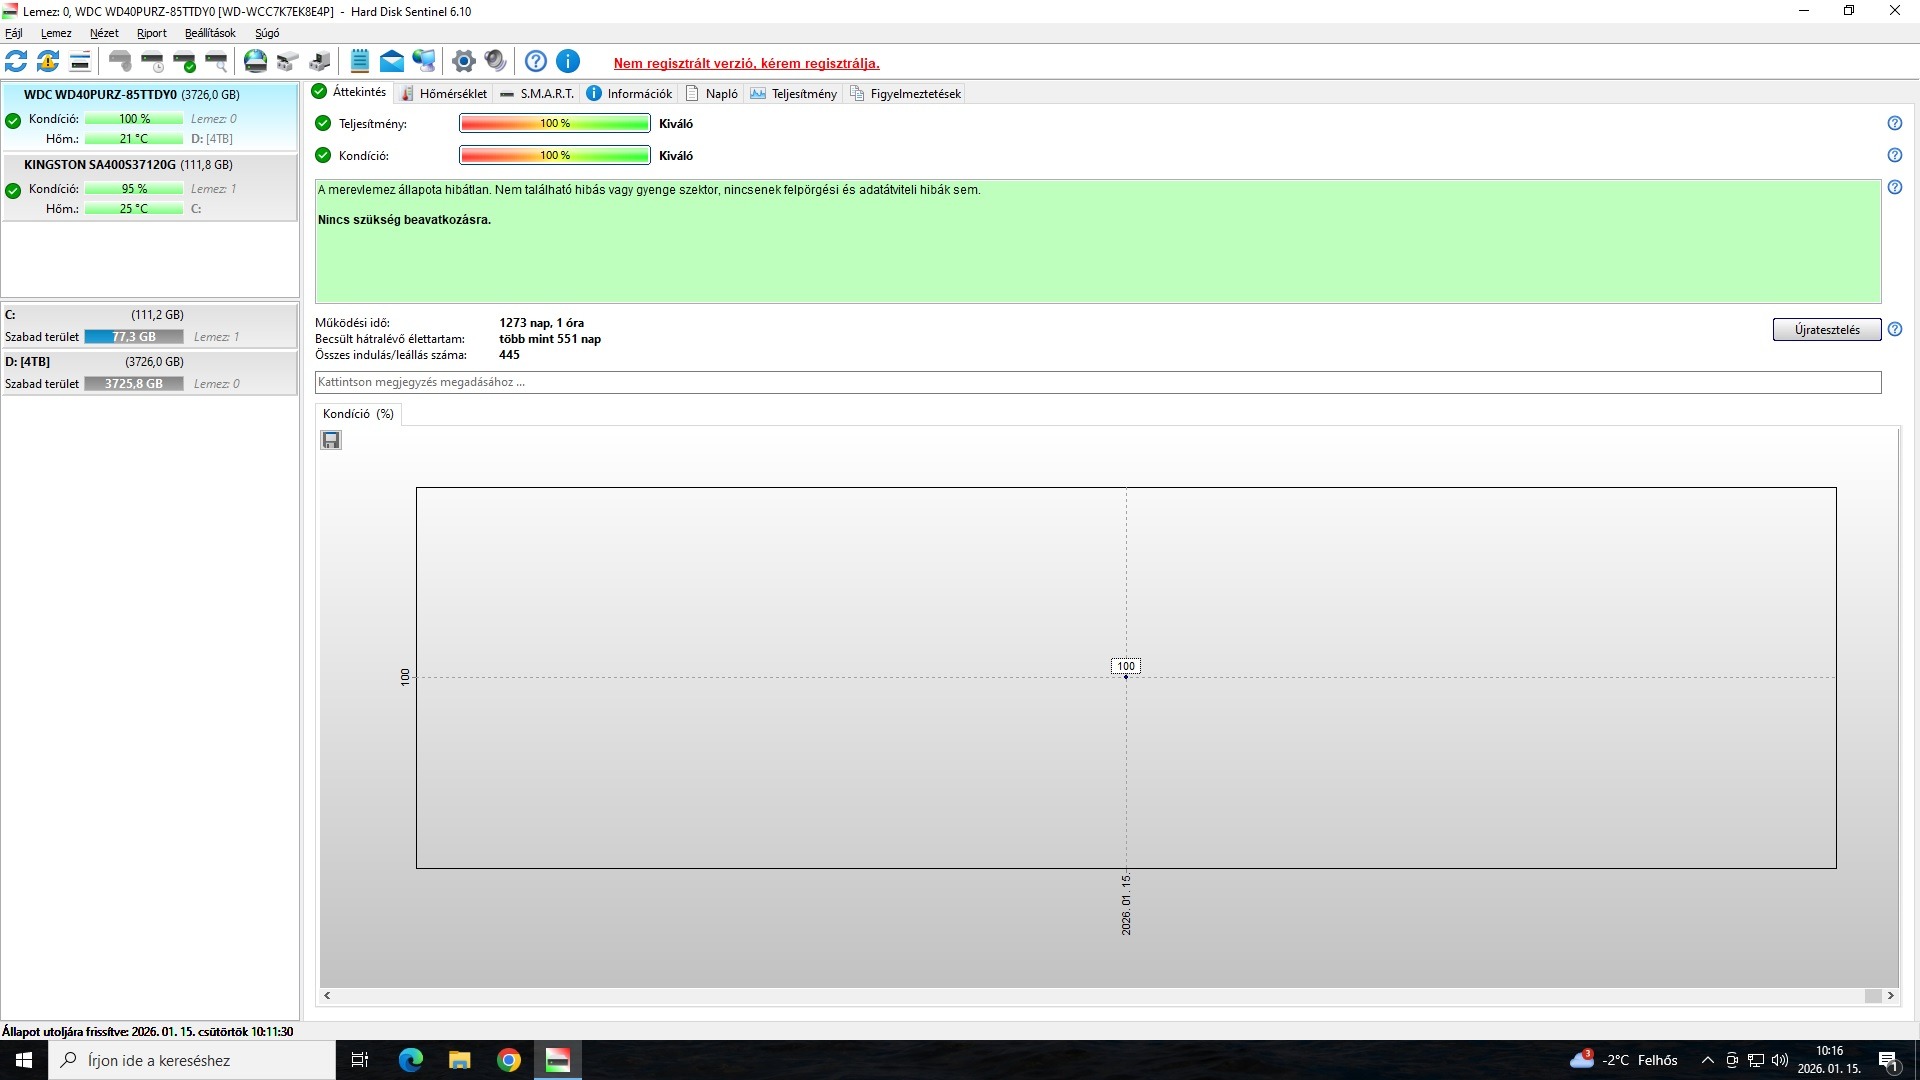Click the comment input field
The image size is (1920, 1080).
[1097, 382]
